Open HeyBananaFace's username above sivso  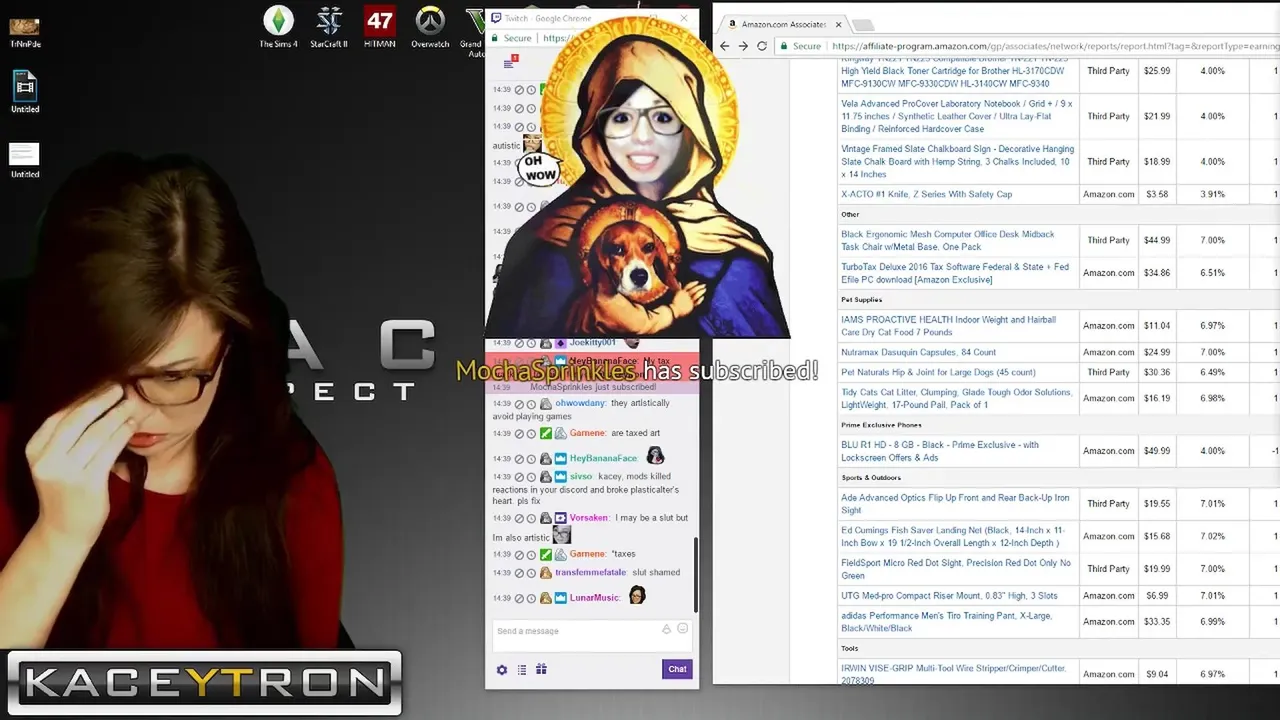(x=603, y=459)
